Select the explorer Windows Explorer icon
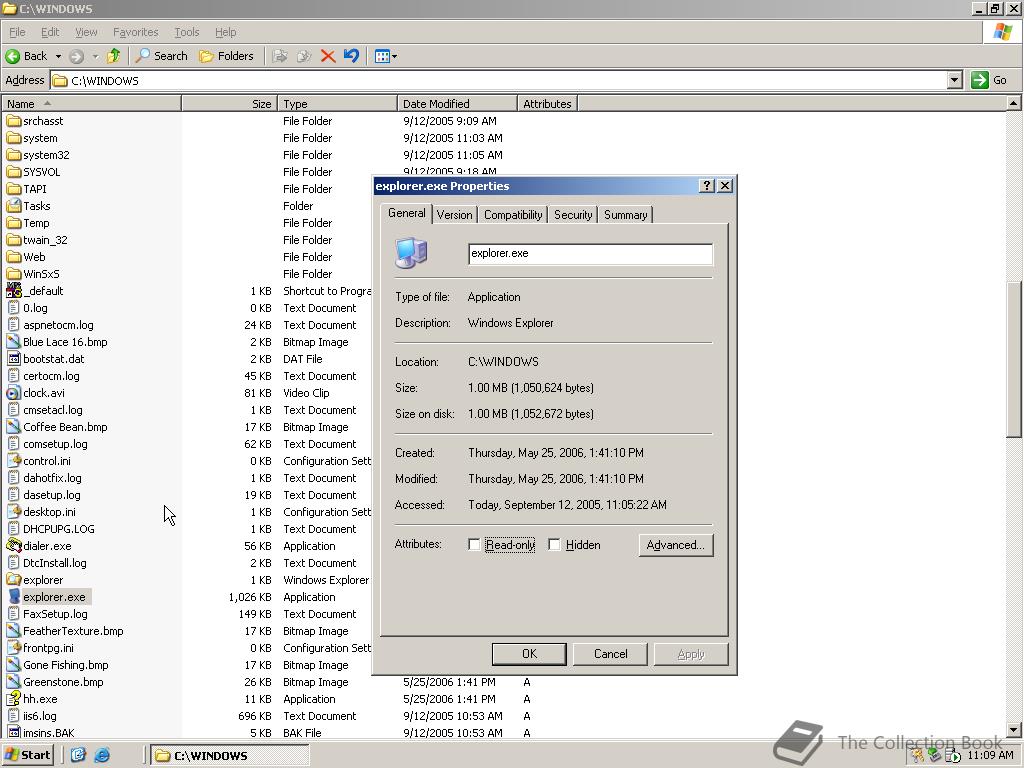The height and width of the screenshot is (768, 1024). 14,579
